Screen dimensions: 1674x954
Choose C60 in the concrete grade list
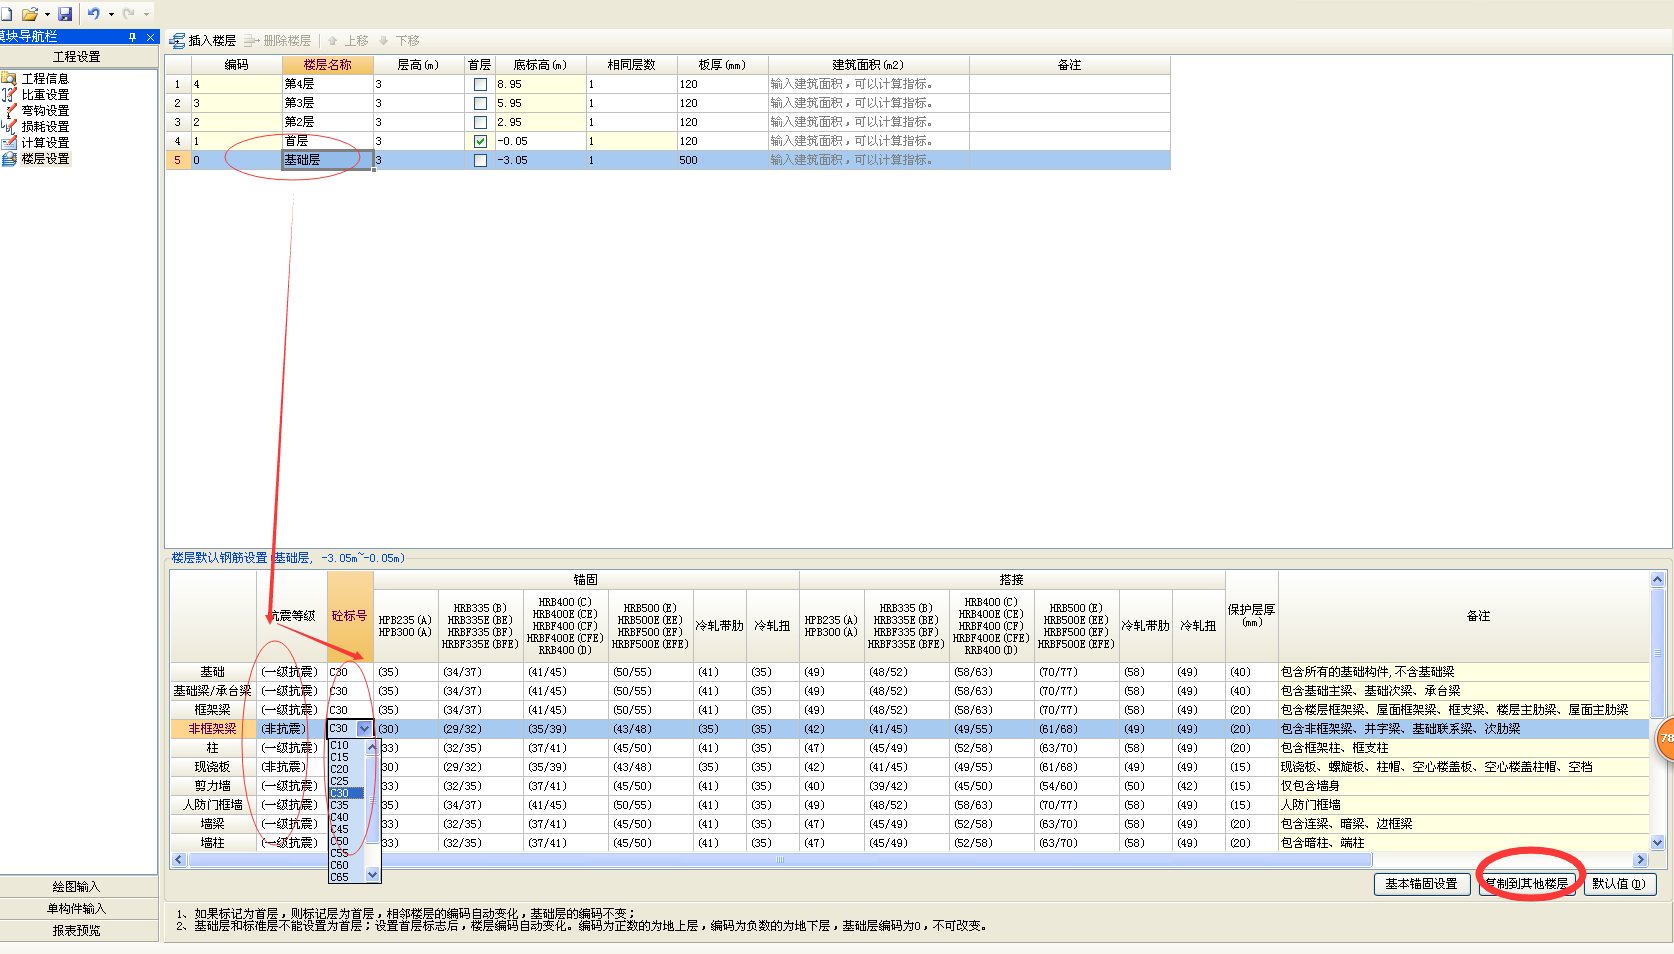point(346,866)
